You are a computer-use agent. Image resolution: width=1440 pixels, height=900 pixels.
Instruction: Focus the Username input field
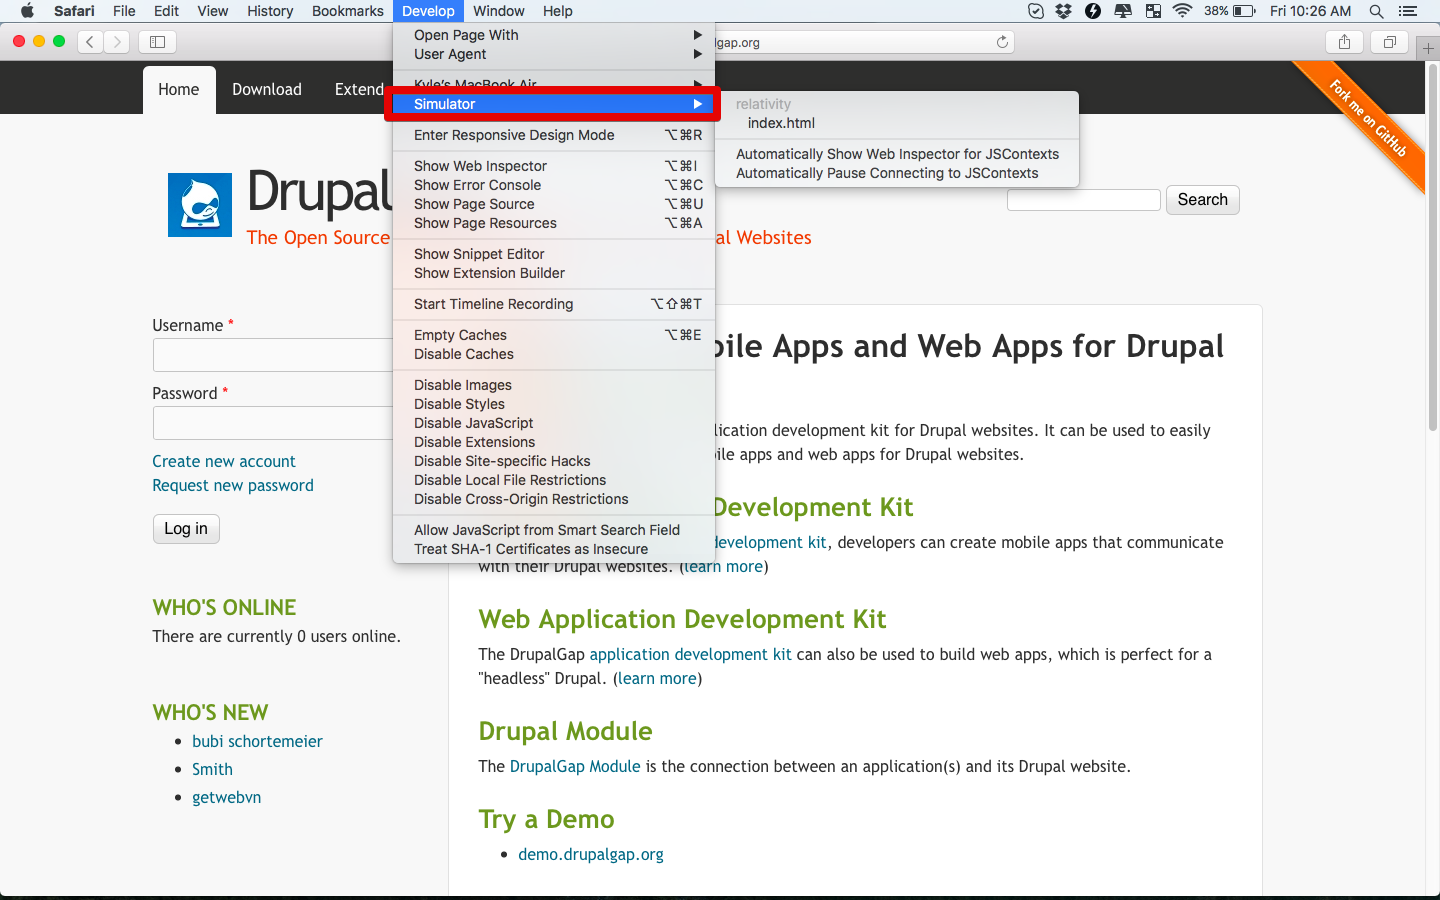point(272,355)
